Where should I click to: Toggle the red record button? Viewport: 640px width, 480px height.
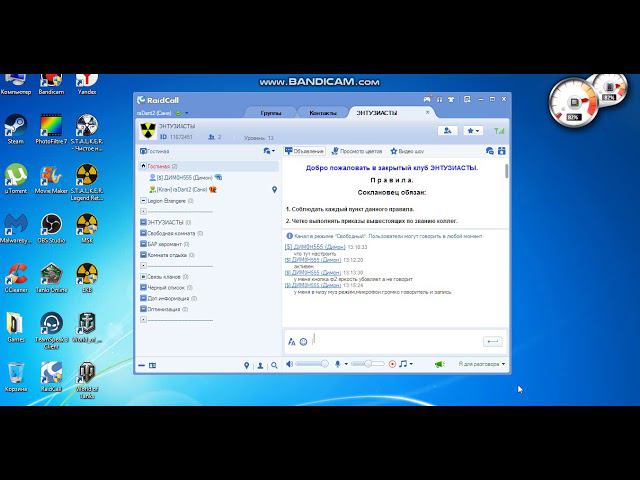click(392, 364)
